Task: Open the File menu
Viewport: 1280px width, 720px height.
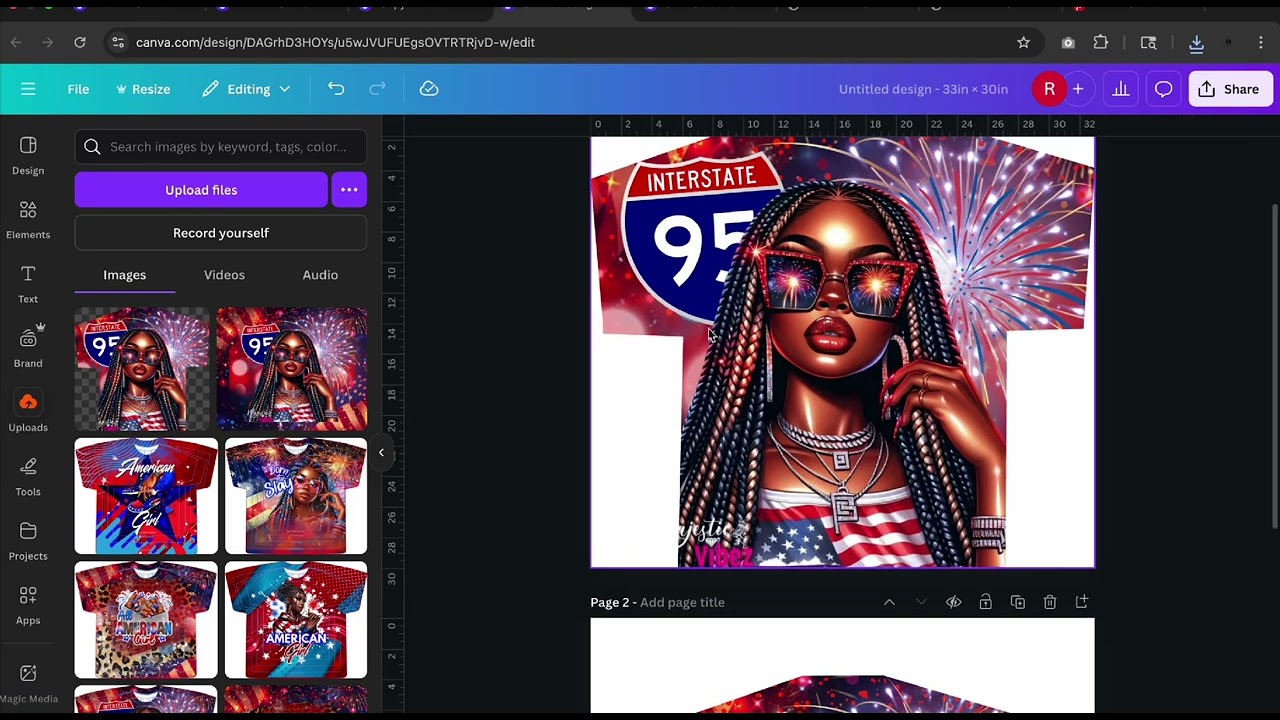Action: (x=78, y=89)
